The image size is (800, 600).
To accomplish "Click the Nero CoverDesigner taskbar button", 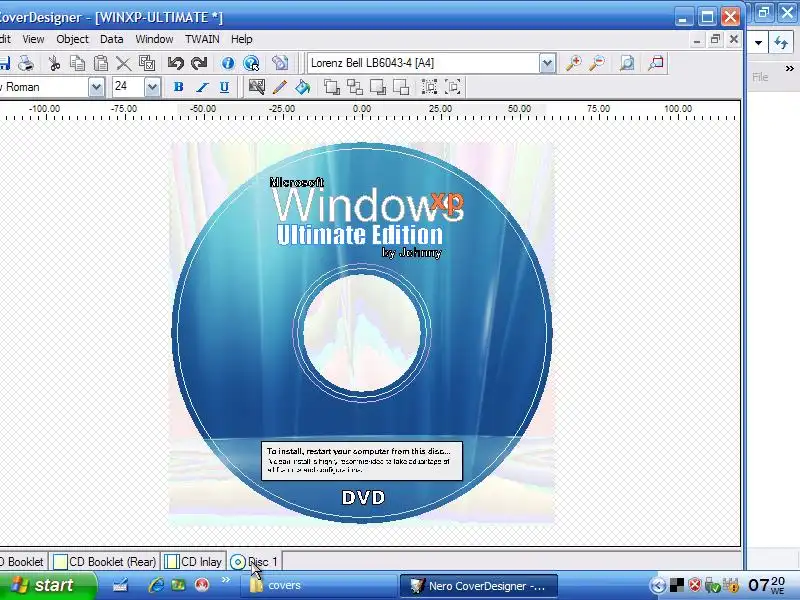I will click(x=479, y=586).
